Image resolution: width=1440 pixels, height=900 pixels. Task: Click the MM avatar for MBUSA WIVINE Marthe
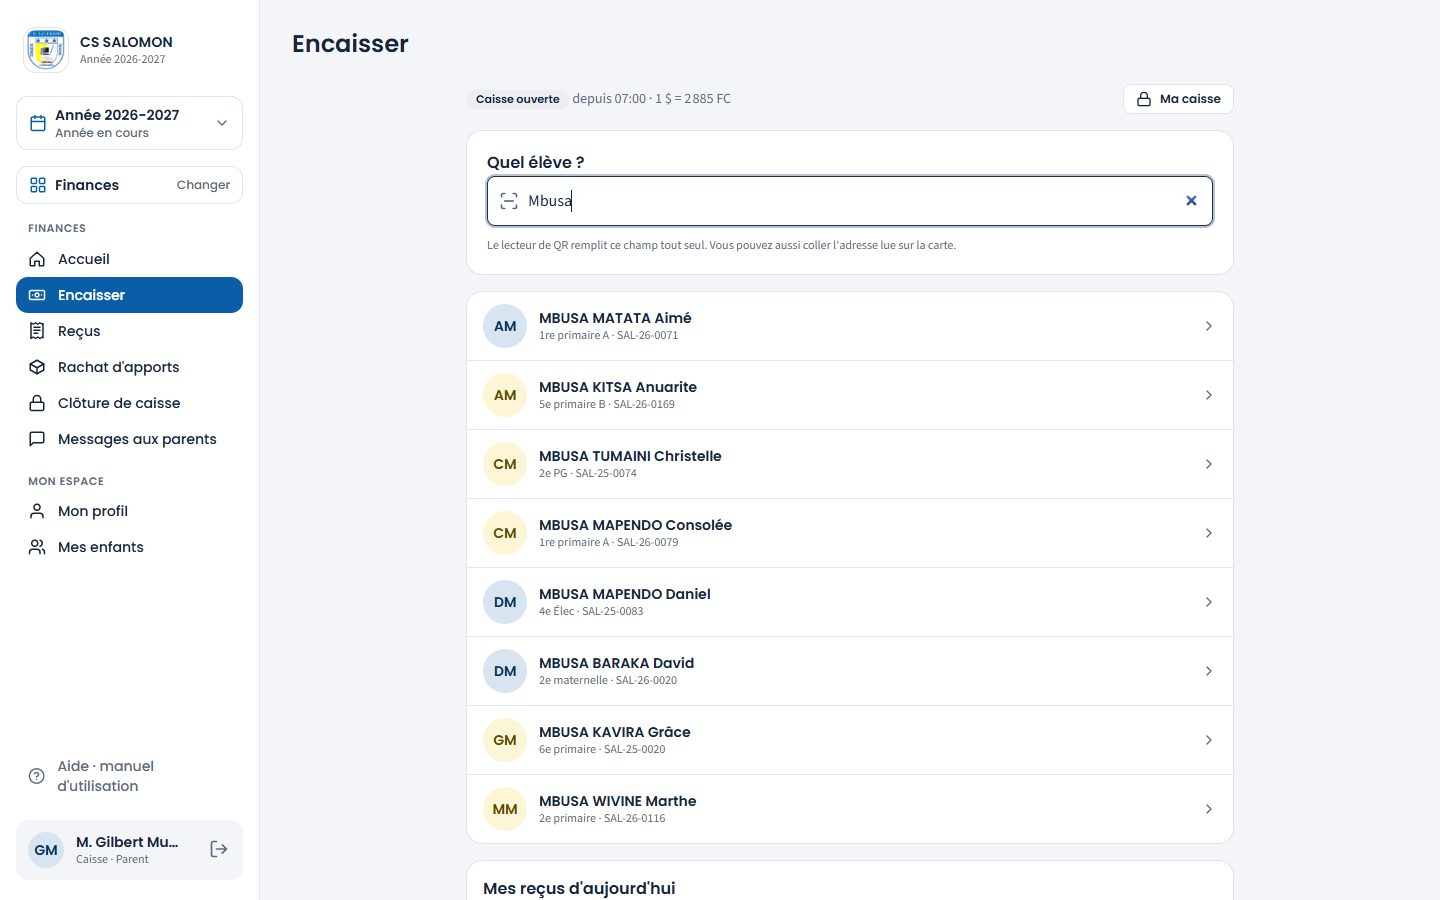pyautogui.click(x=505, y=809)
